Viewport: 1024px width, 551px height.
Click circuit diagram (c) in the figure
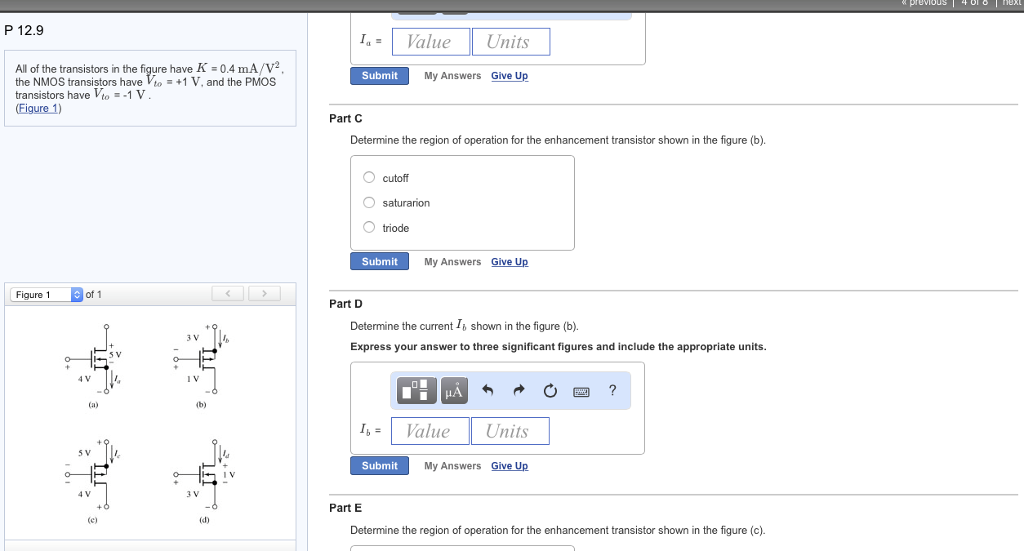(93, 481)
